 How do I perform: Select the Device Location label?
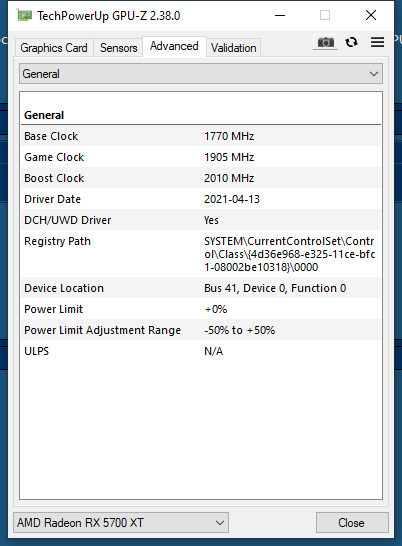[64, 288]
